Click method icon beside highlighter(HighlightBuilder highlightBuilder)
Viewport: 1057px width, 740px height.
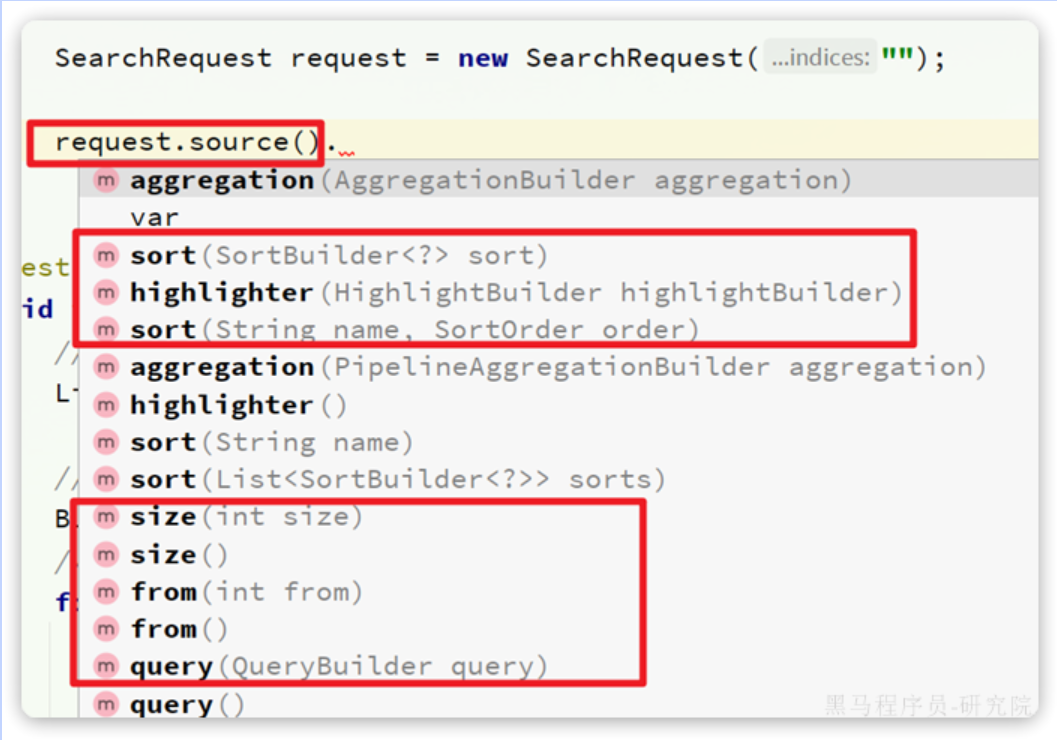(105, 293)
